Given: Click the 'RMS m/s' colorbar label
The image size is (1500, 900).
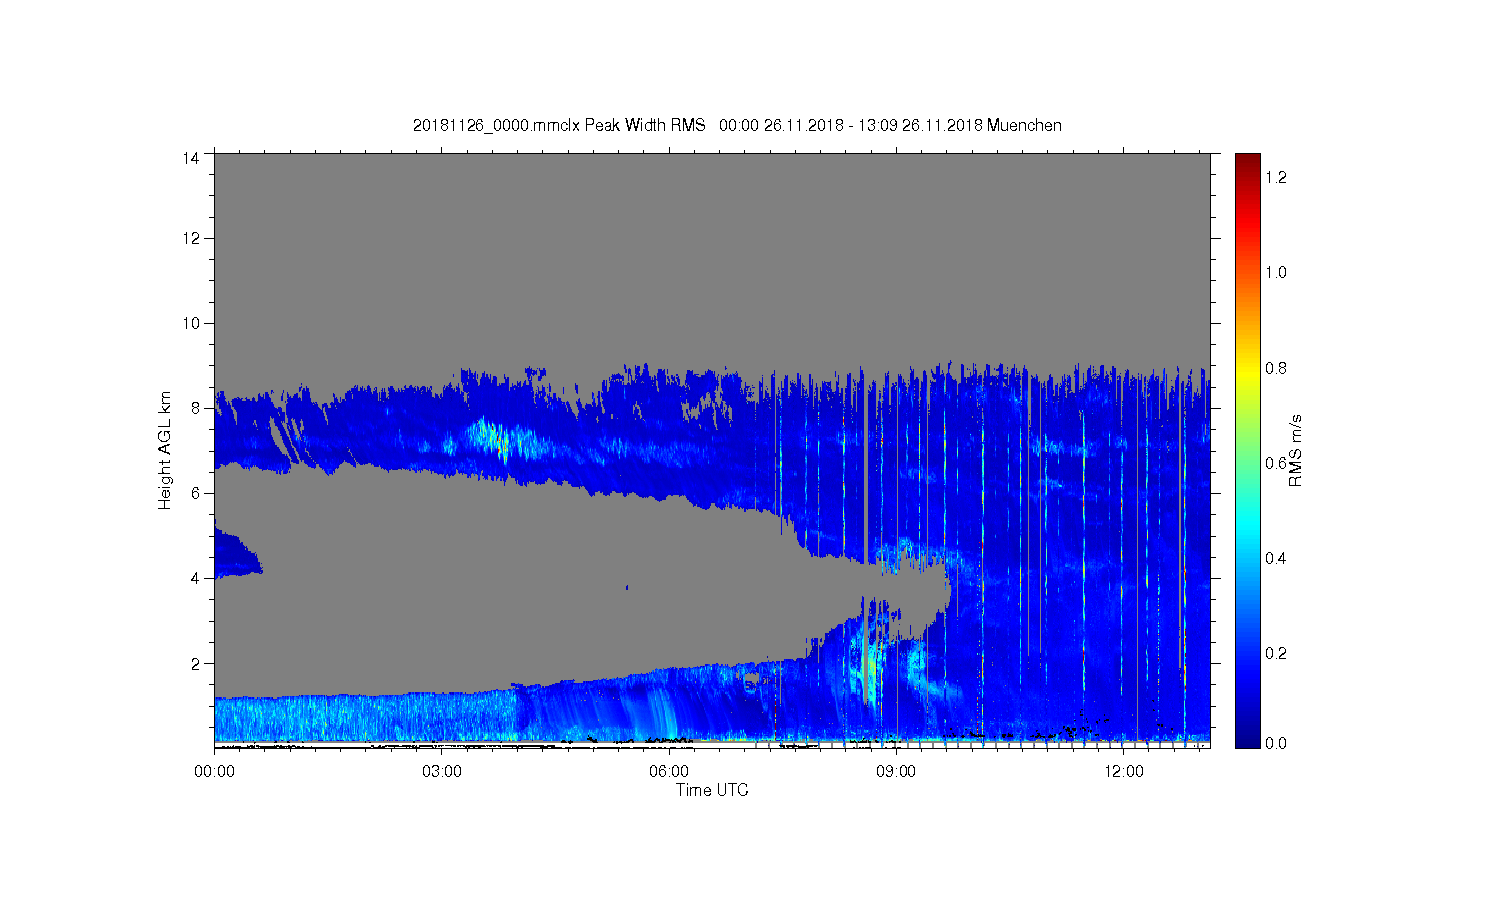Looking at the screenshot, I should tap(1295, 450).
